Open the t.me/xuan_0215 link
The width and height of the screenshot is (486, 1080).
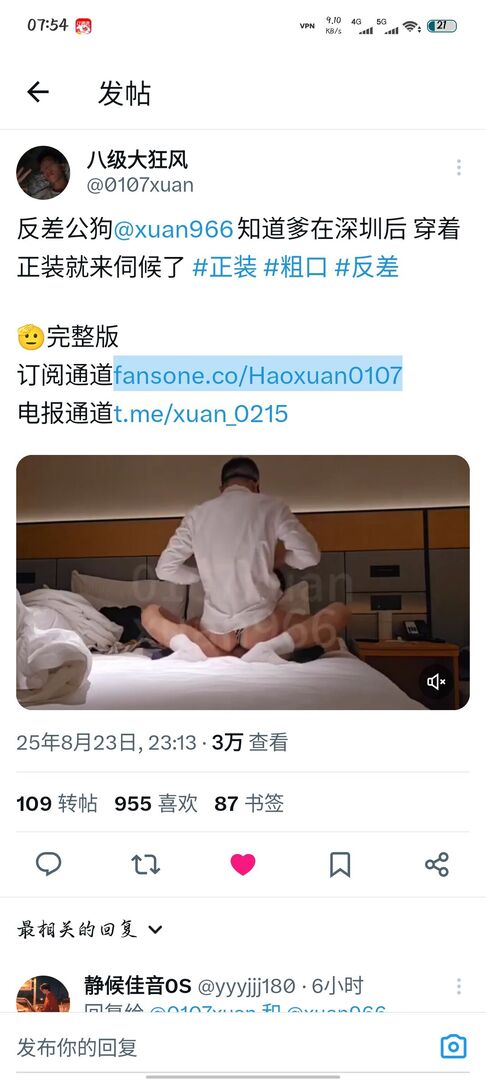point(201,414)
